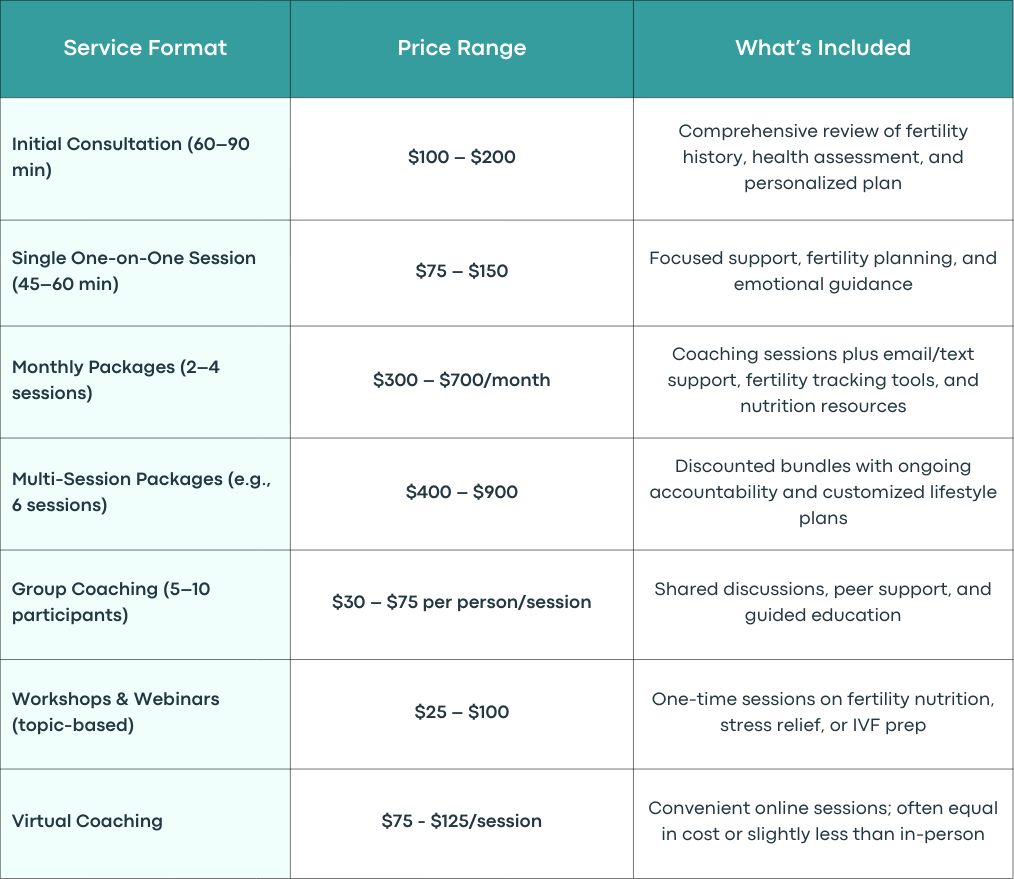Select the Group Coaching (5–10 participants) cell
The image size is (1014, 879).
pyautogui.click(x=145, y=605)
